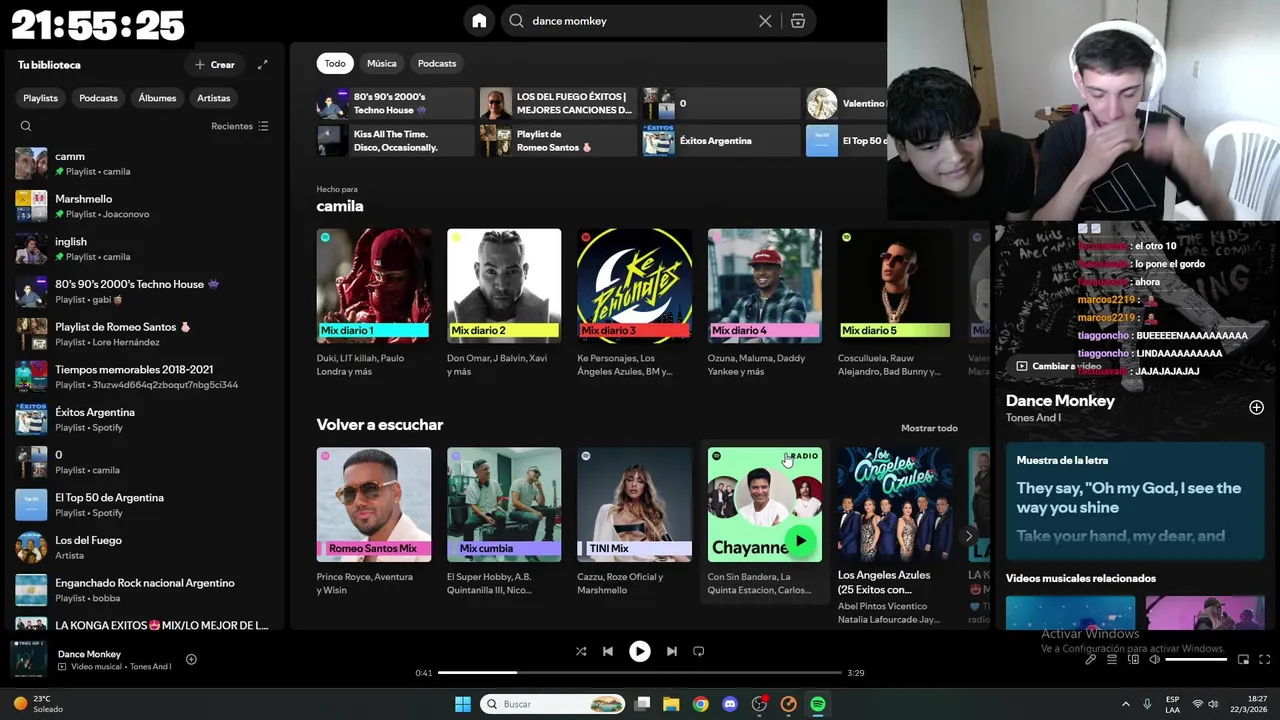Open Tiempos memorables 2018-2021 playlist

tap(145, 376)
